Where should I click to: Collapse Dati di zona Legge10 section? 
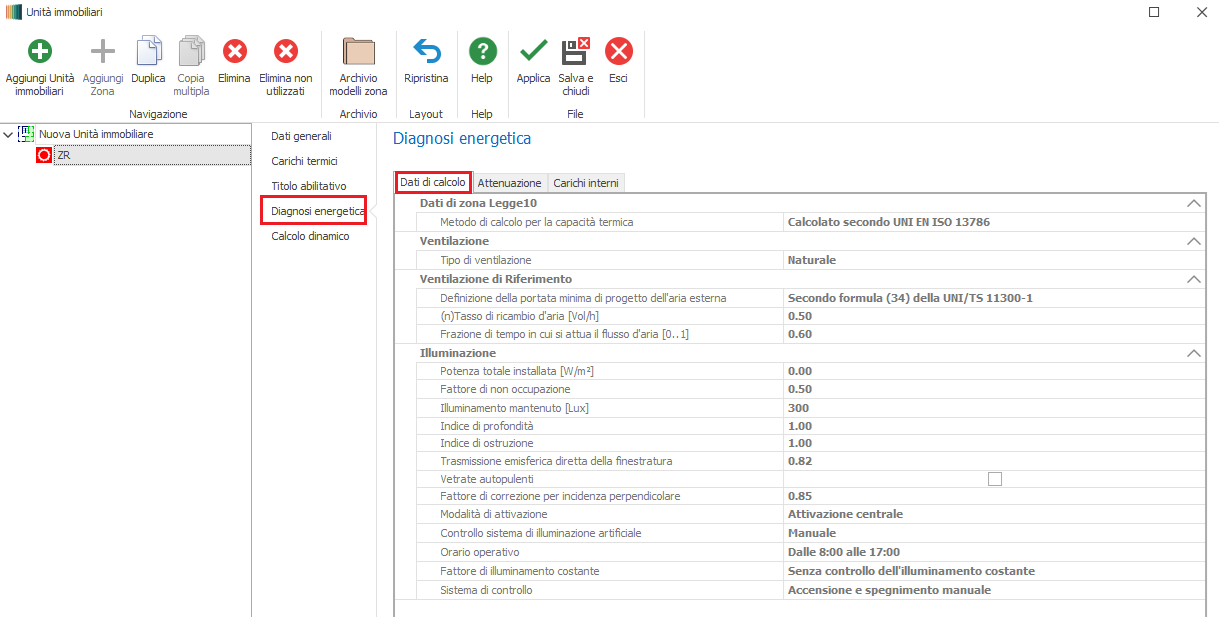[1192, 203]
